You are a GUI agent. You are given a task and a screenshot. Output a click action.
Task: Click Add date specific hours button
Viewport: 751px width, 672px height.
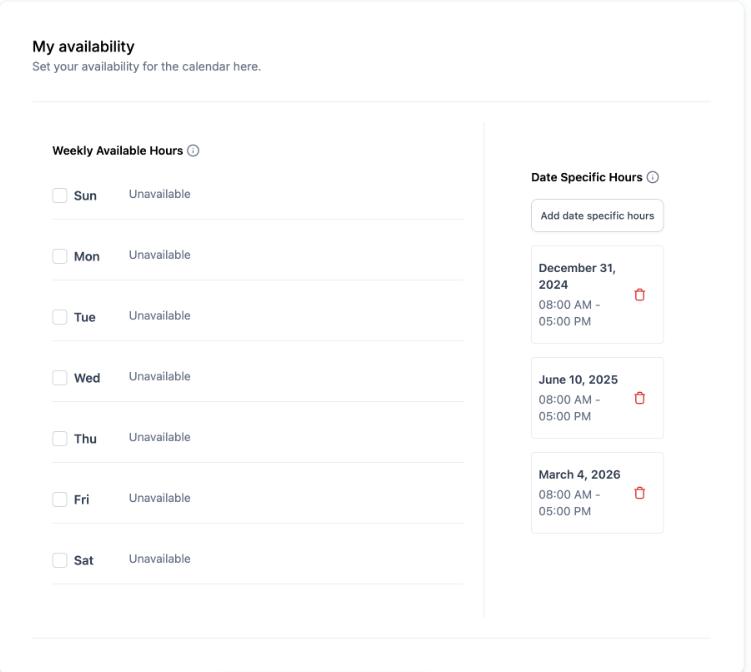597,216
